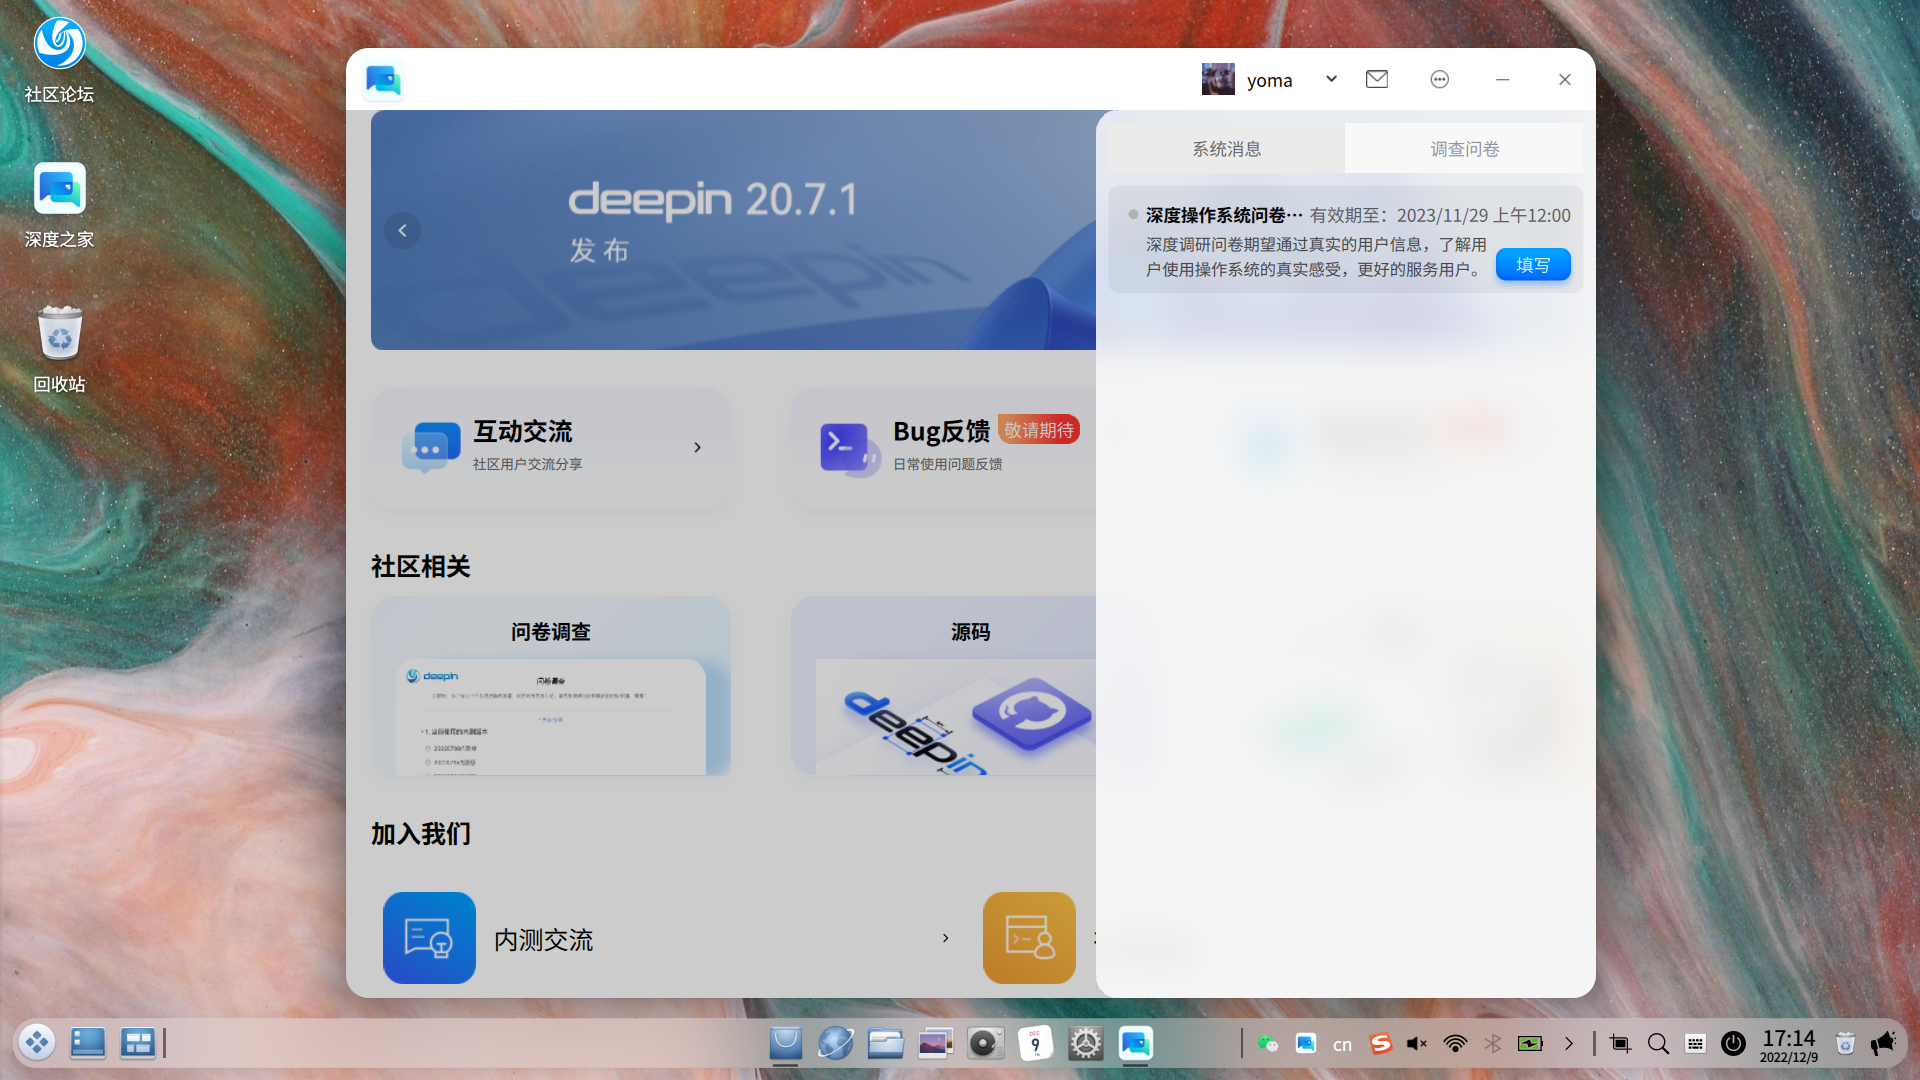Open the deepin 20.7.1 release banner

point(733,230)
